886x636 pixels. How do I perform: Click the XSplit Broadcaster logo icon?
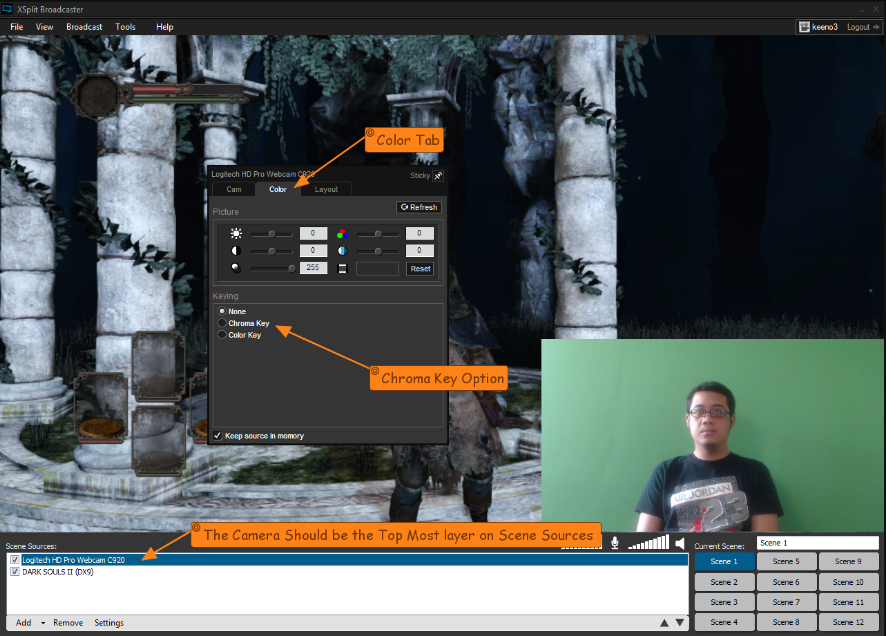pyautogui.click(x=7, y=9)
